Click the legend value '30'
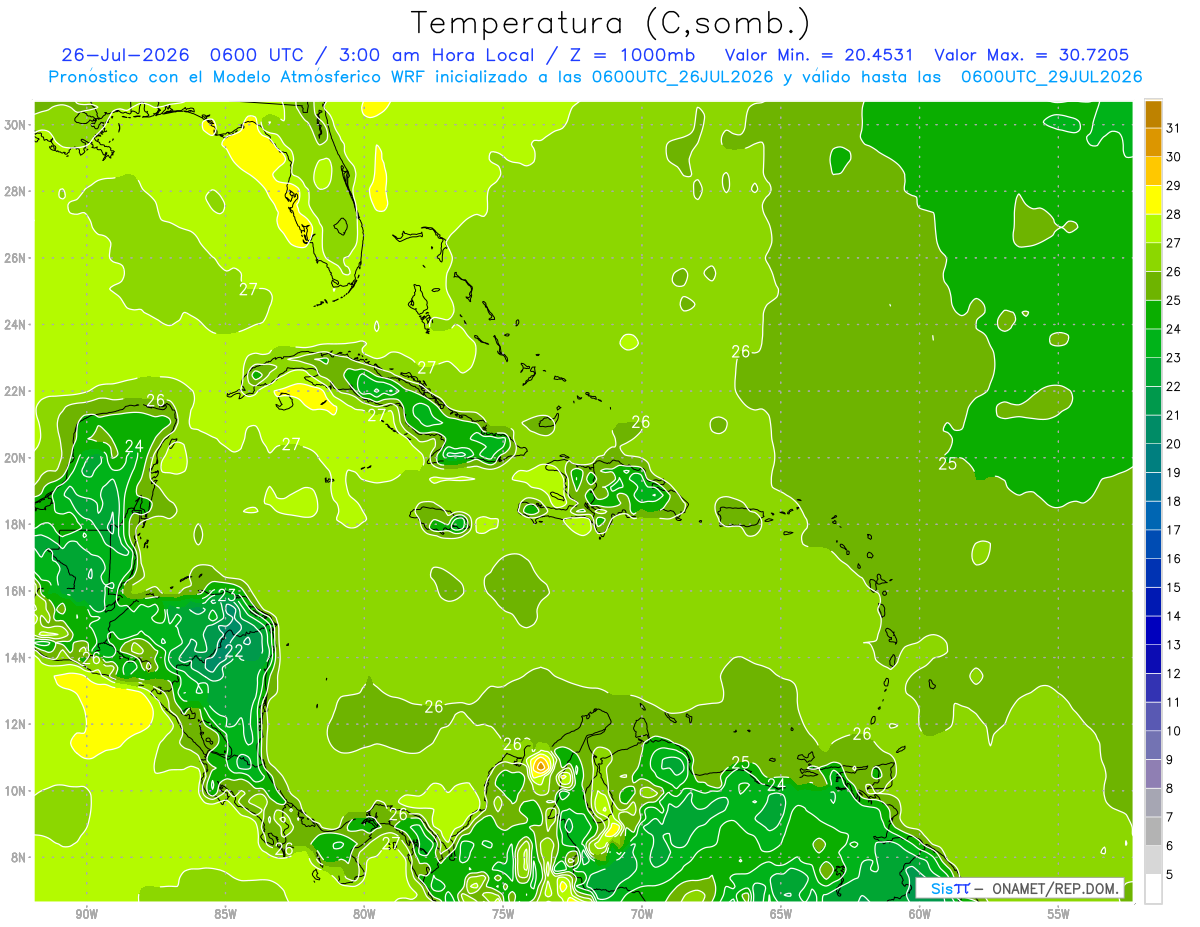 [x=1174, y=157]
